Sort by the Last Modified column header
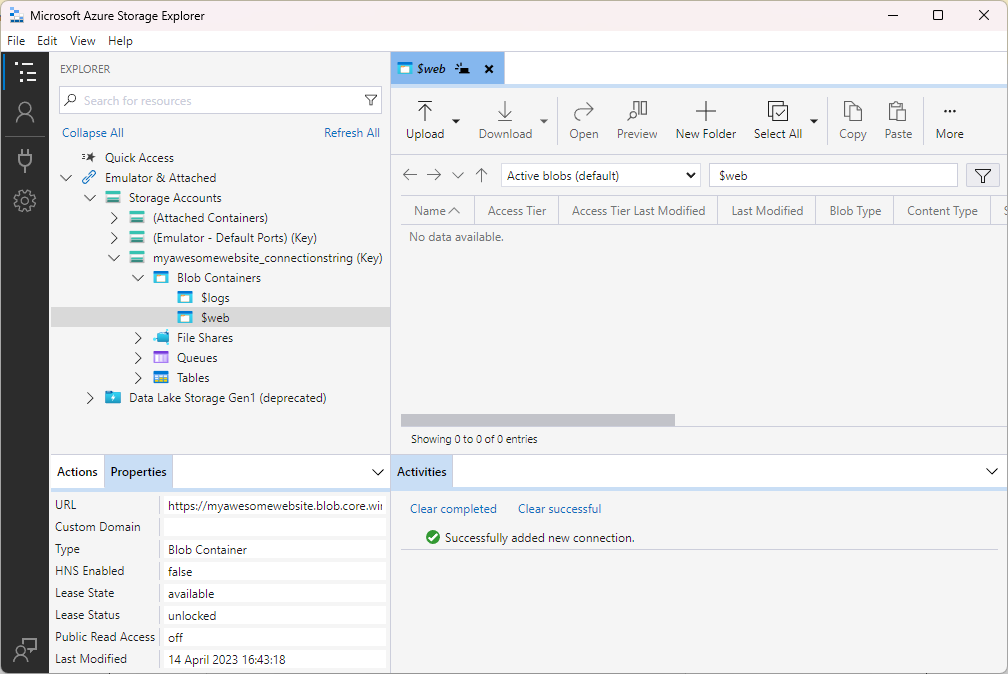The height and width of the screenshot is (674, 1008). 767,211
